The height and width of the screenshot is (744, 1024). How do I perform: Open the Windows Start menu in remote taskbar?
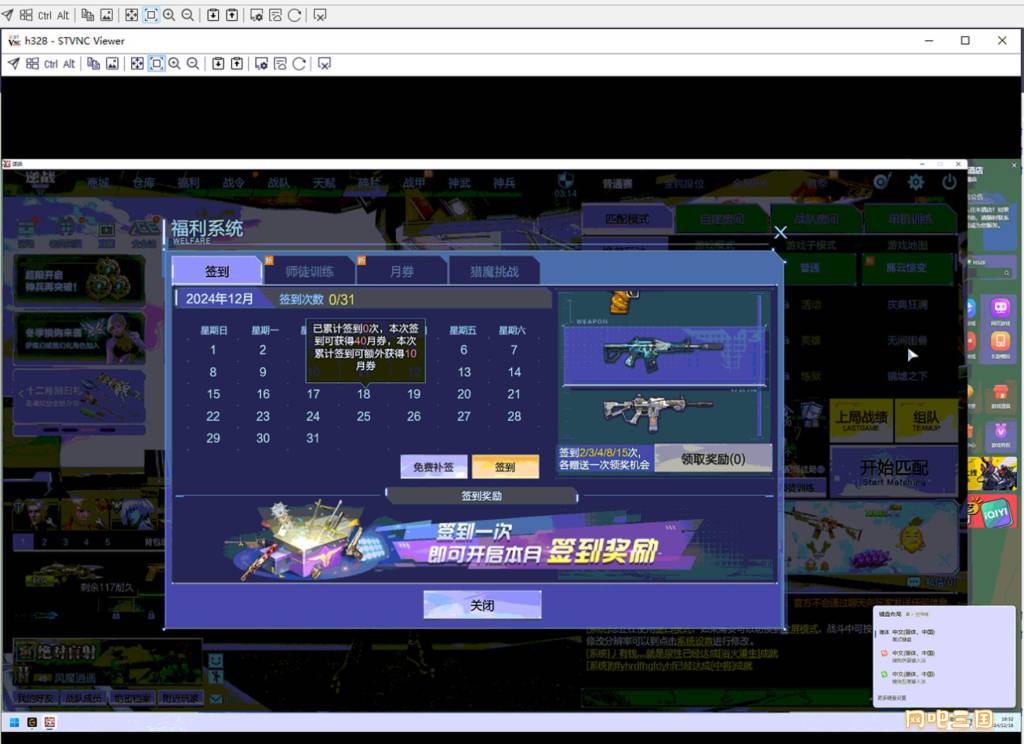tap(14, 722)
